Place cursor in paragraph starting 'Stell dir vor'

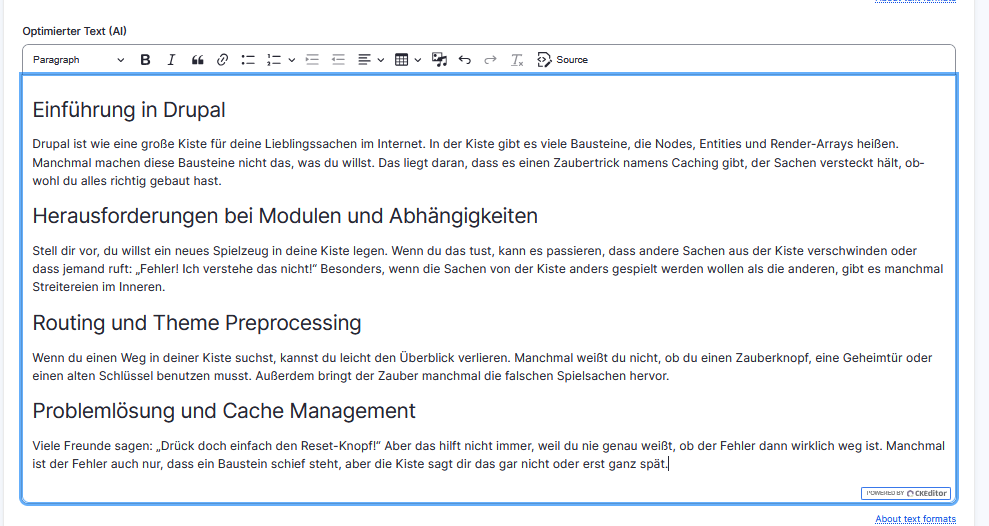488,269
